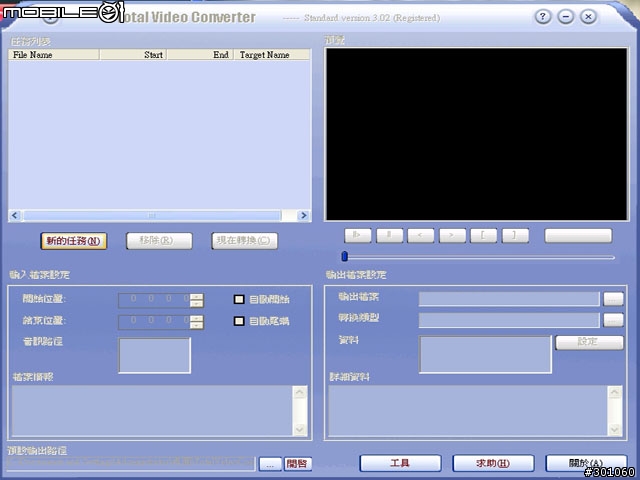Click the step backward '<' preview button
The height and width of the screenshot is (480, 640).
point(420,236)
